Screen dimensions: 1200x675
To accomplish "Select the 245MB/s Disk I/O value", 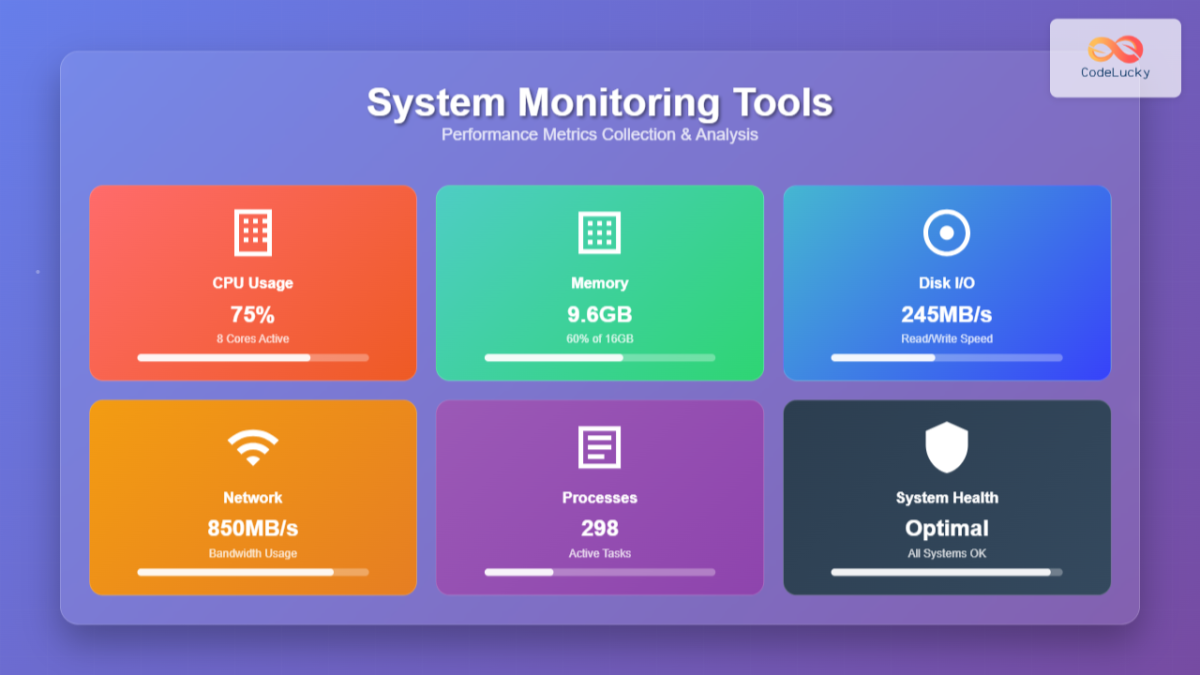I will (x=947, y=313).
